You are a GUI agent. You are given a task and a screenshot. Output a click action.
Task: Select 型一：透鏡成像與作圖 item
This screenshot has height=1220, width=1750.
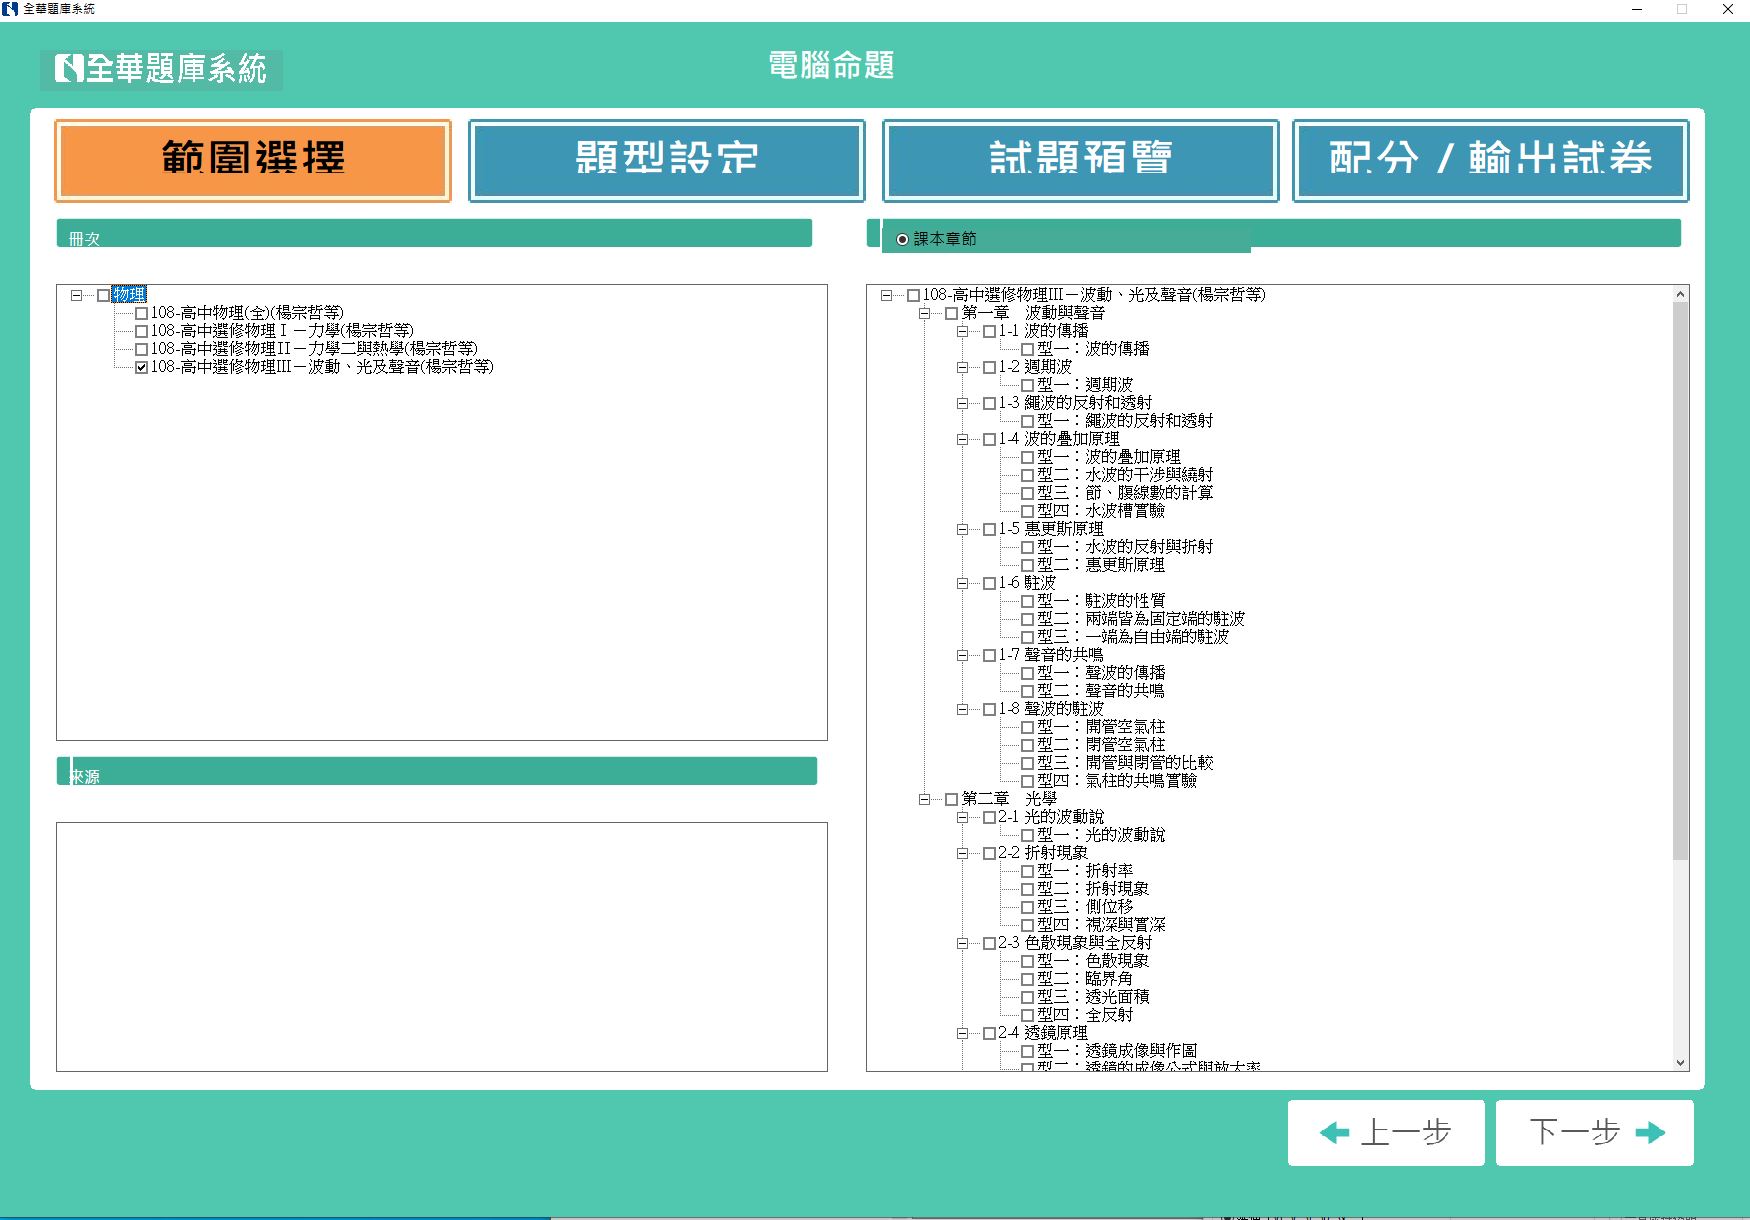click(1117, 1051)
